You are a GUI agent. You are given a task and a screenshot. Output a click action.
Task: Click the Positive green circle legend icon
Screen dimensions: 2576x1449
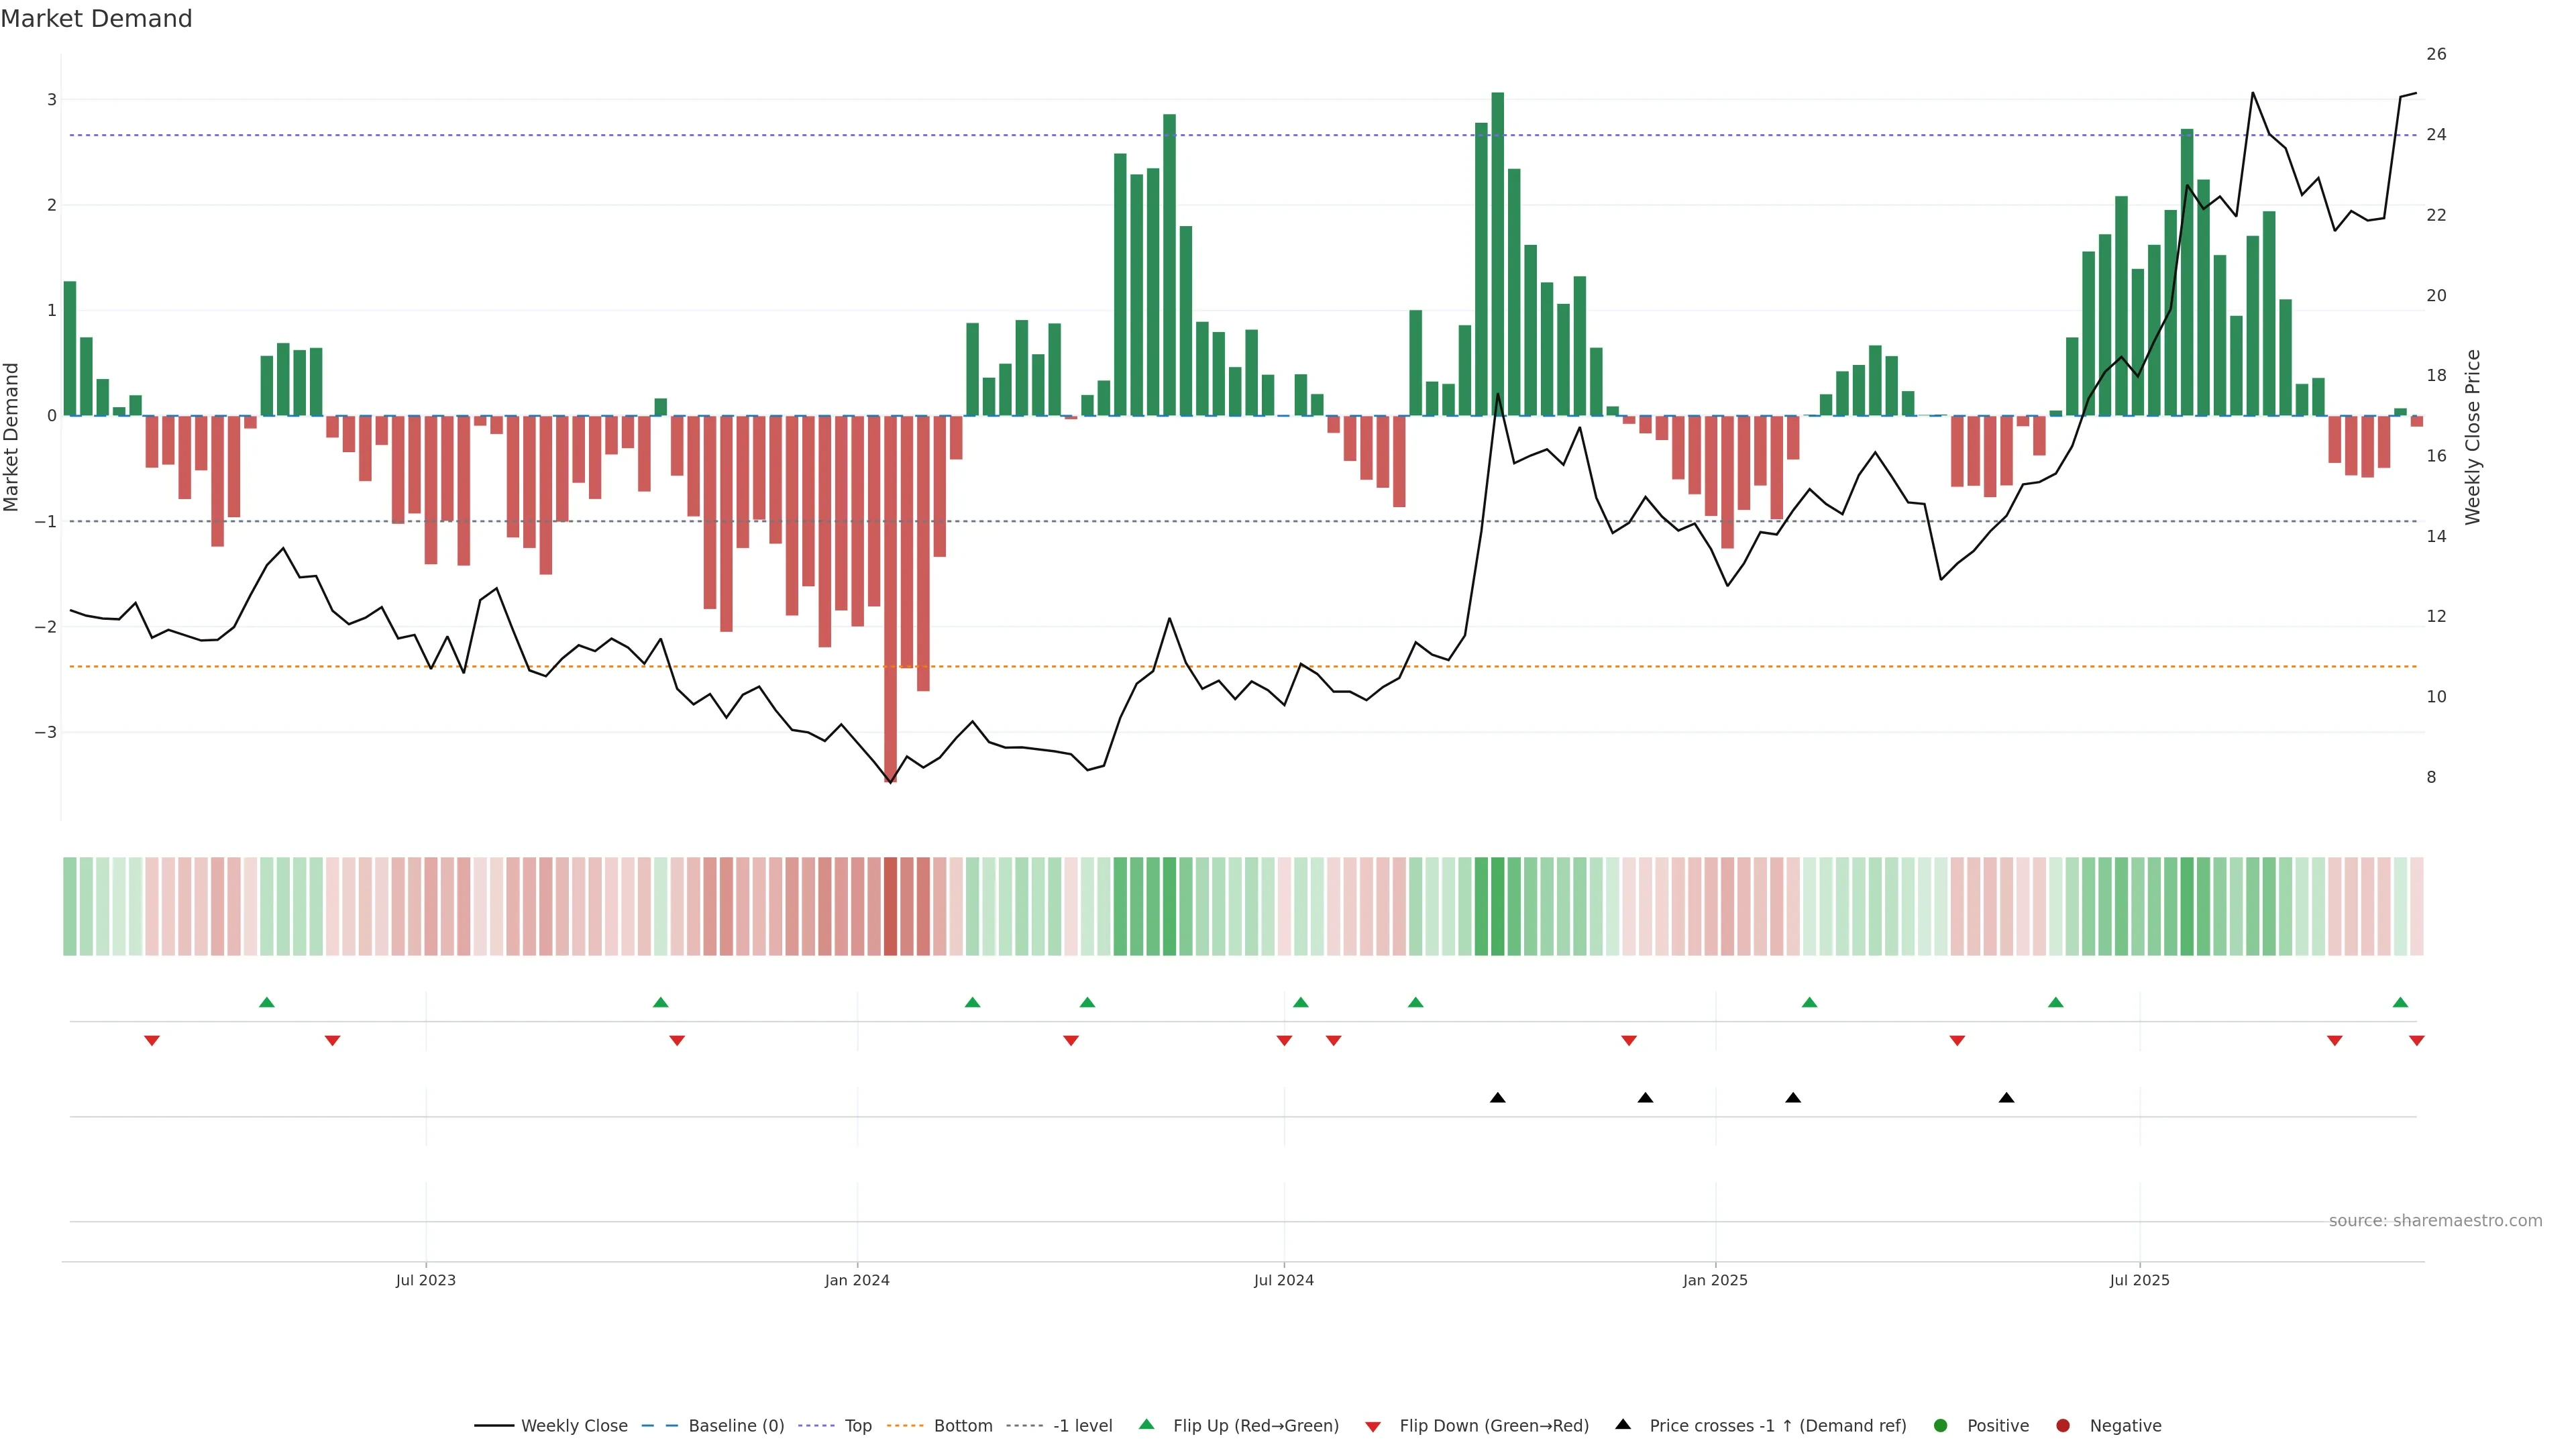coord(1941,1426)
